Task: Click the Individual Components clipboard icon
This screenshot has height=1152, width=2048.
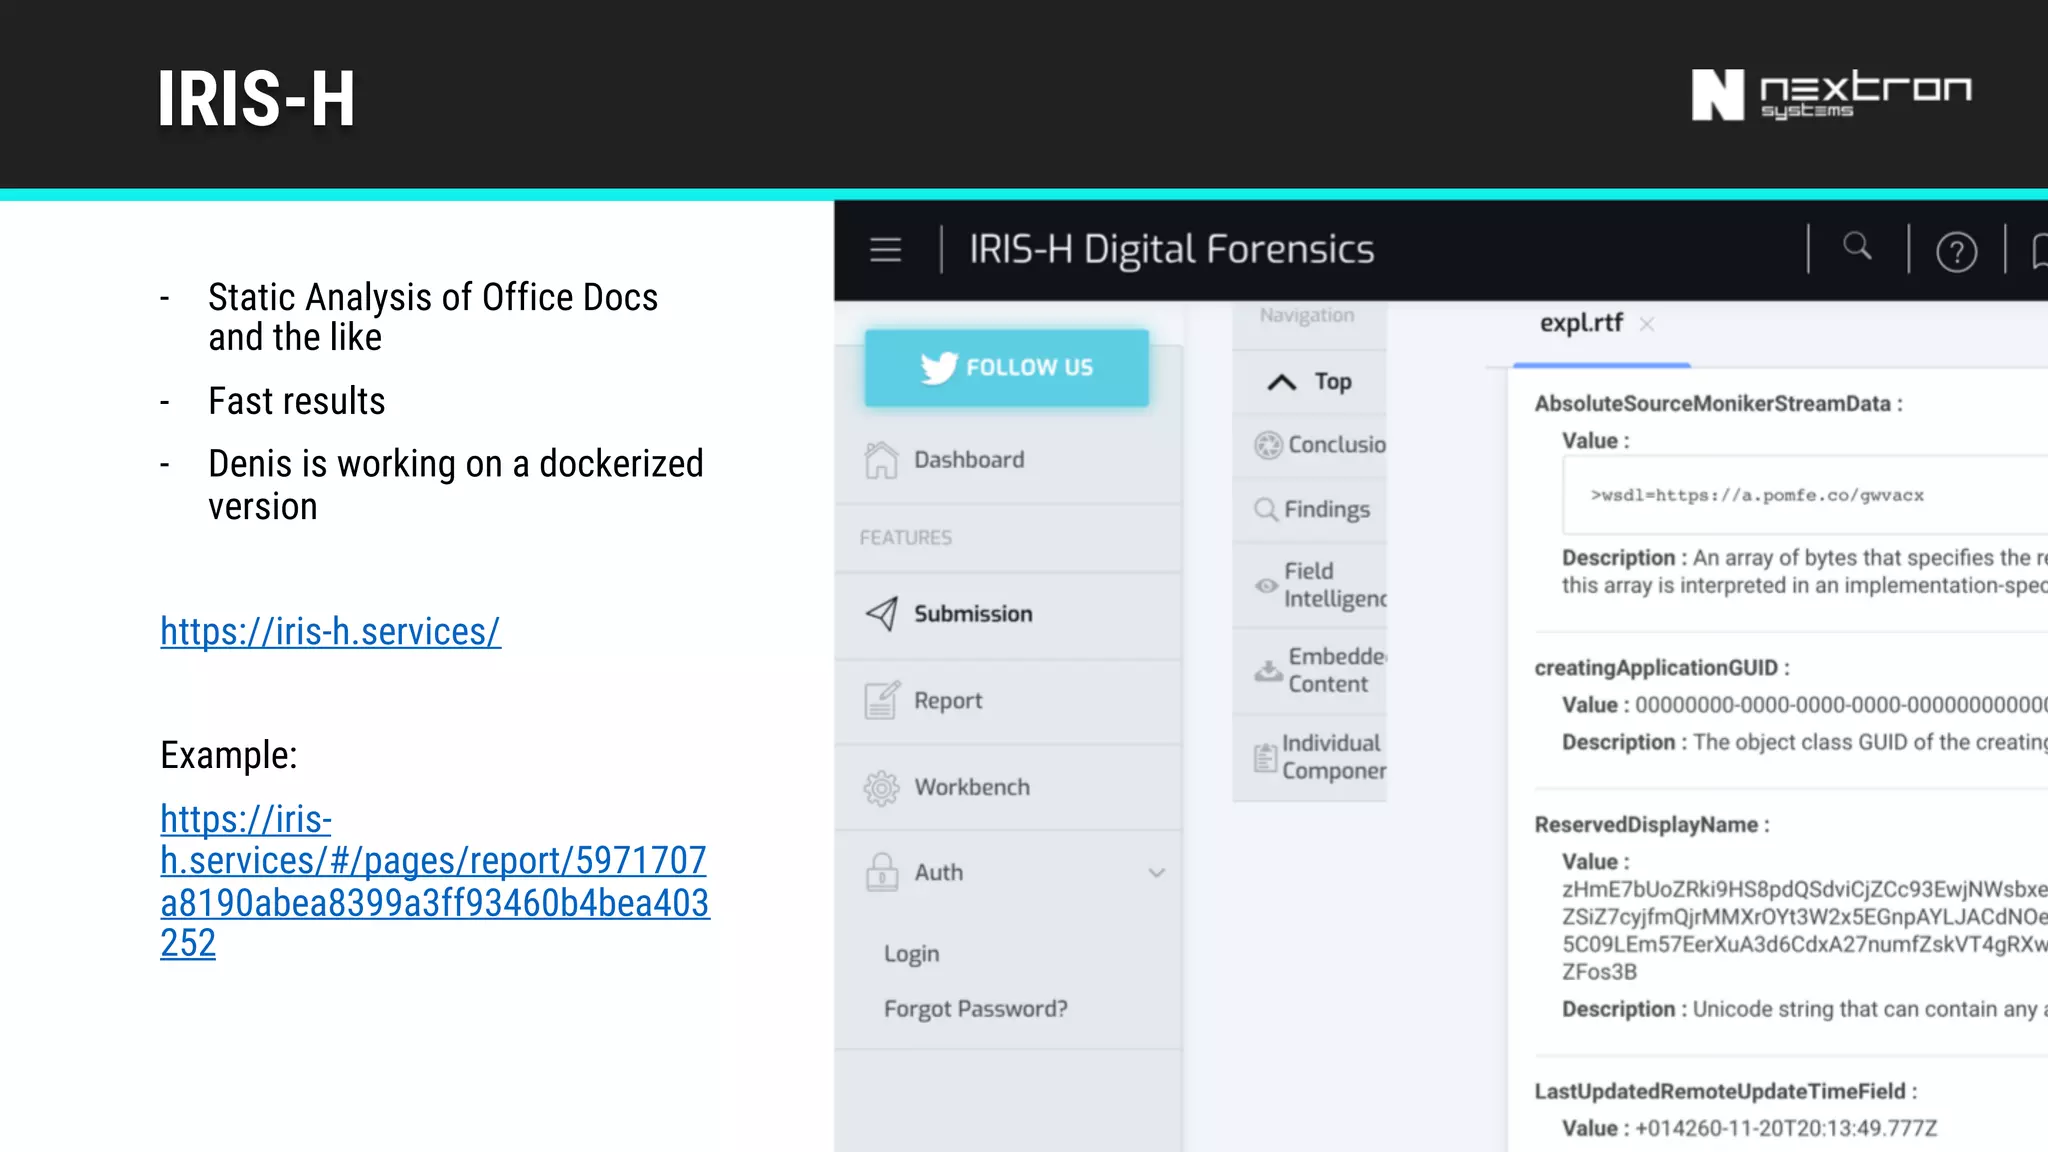Action: coord(1266,758)
